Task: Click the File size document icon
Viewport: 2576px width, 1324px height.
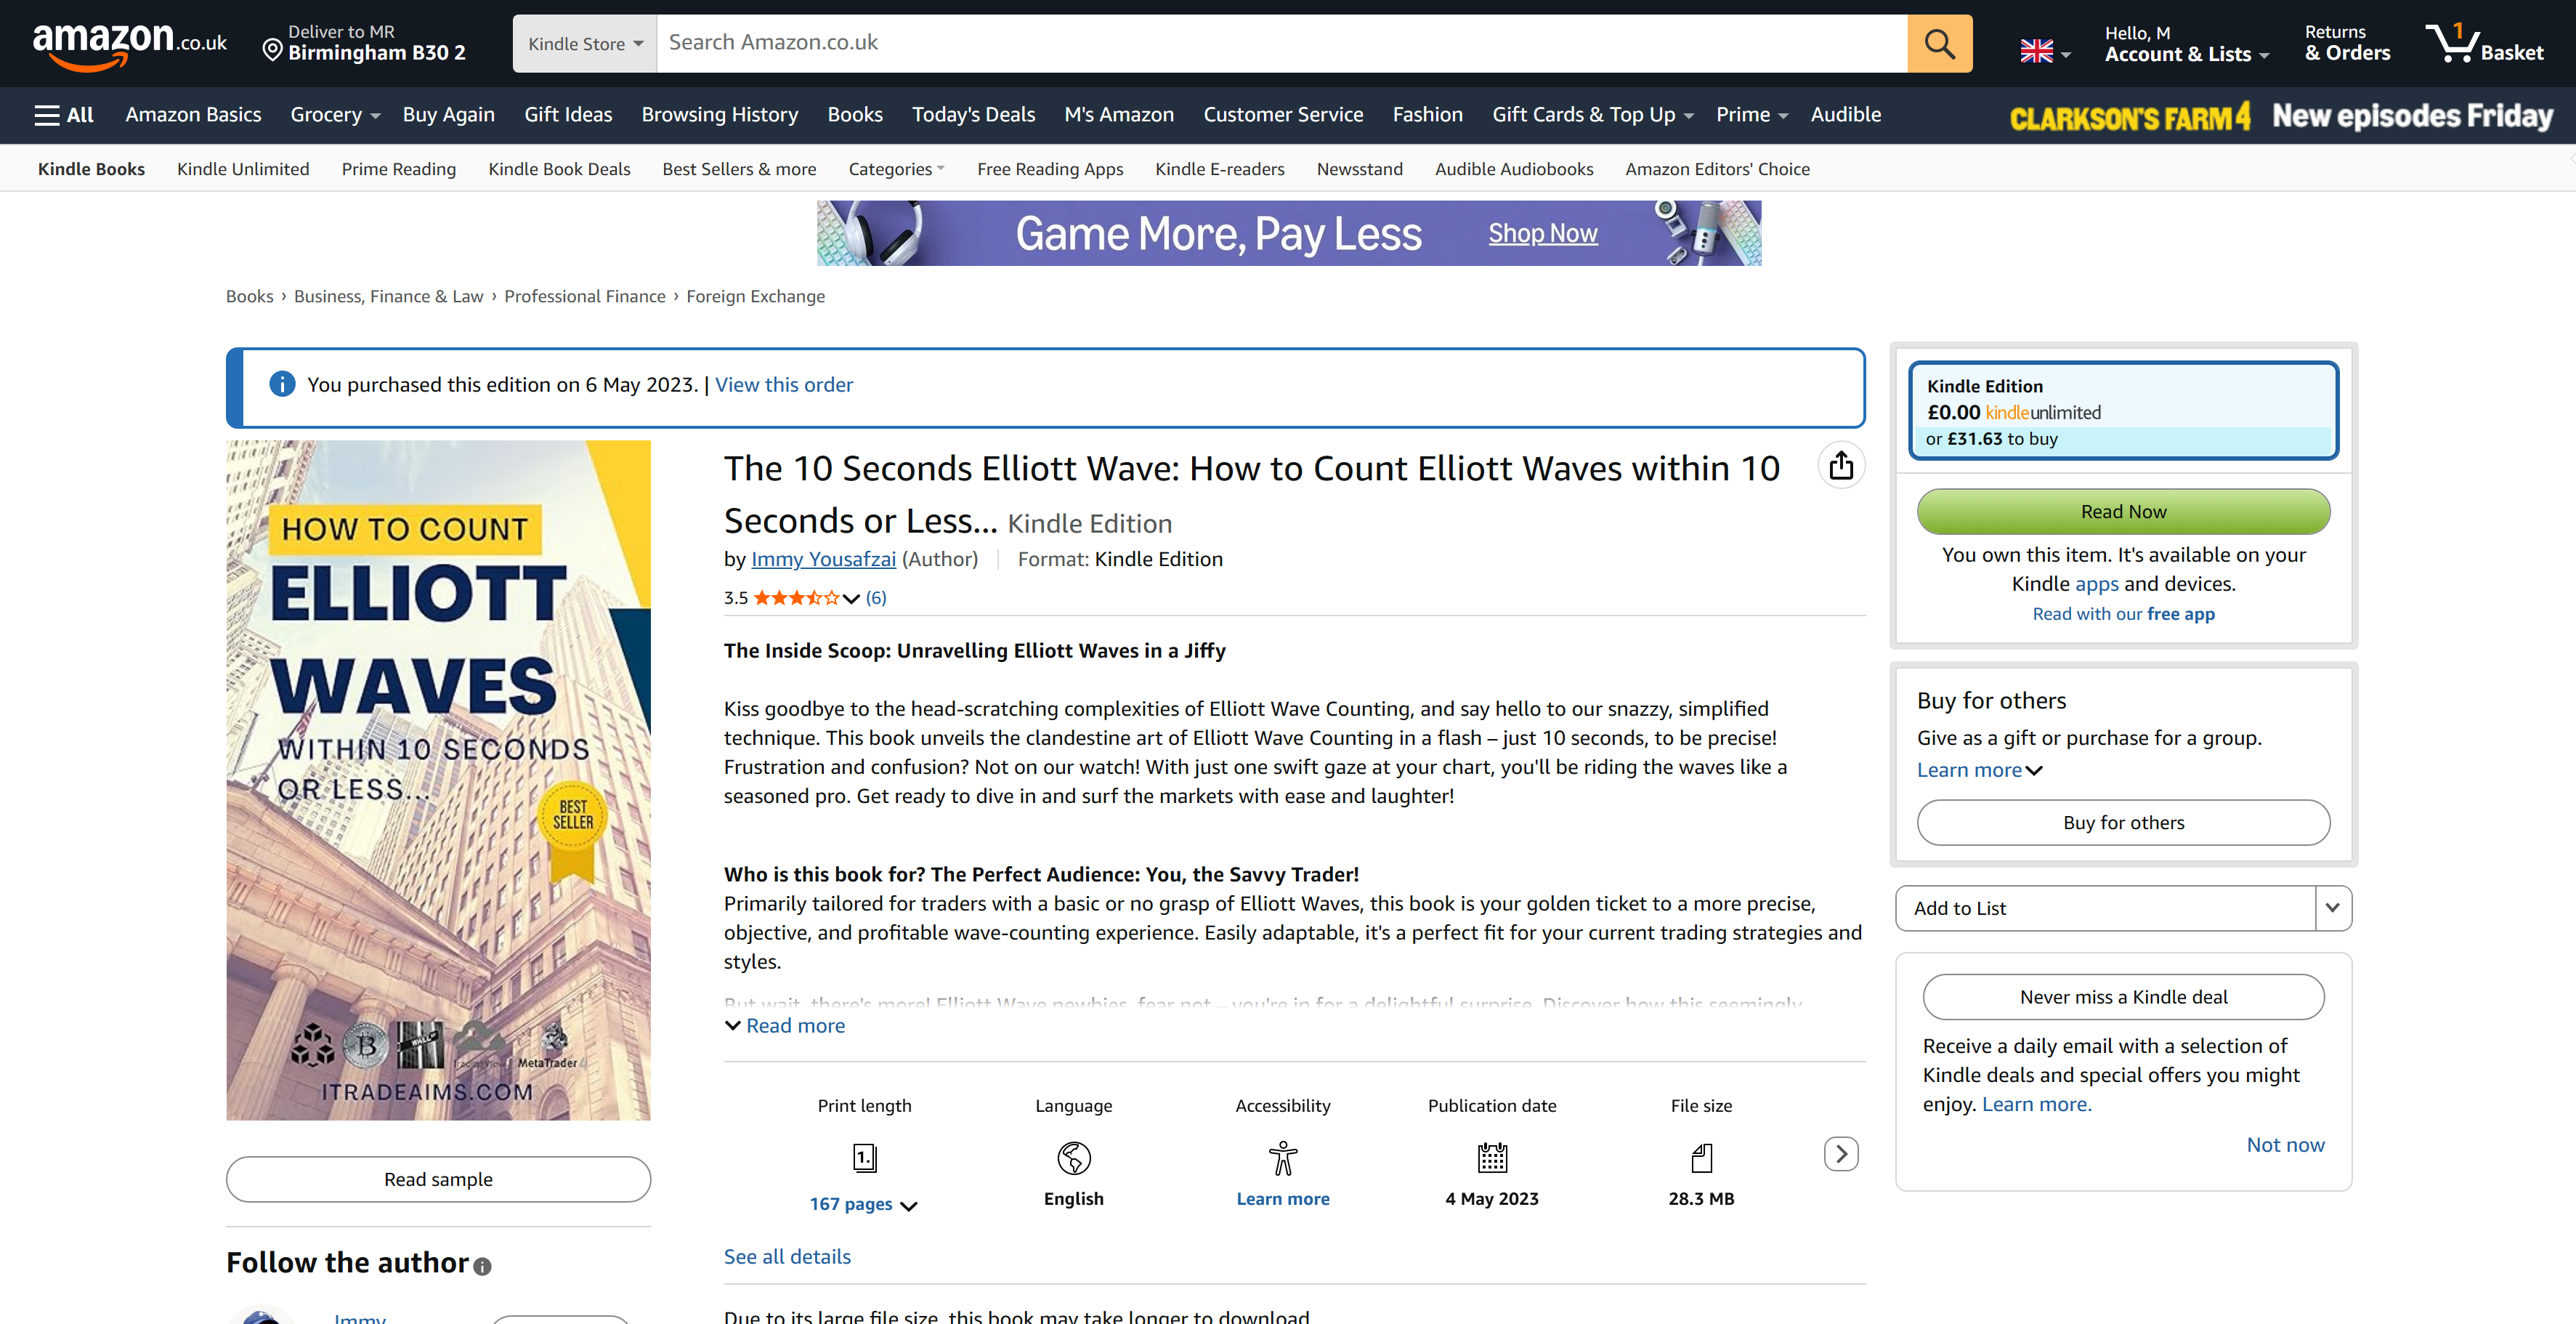Action: point(1701,1158)
